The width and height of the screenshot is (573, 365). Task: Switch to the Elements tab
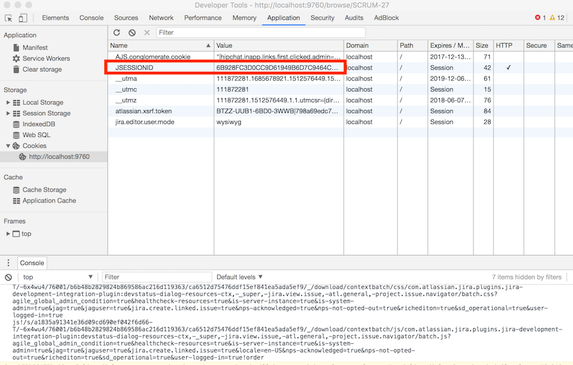tap(55, 18)
